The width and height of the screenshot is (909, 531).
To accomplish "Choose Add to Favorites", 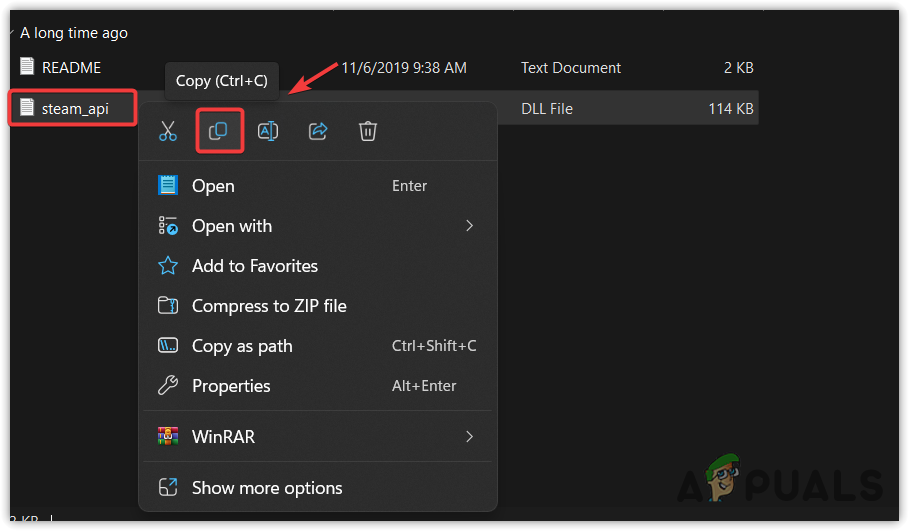I will (318, 266).
